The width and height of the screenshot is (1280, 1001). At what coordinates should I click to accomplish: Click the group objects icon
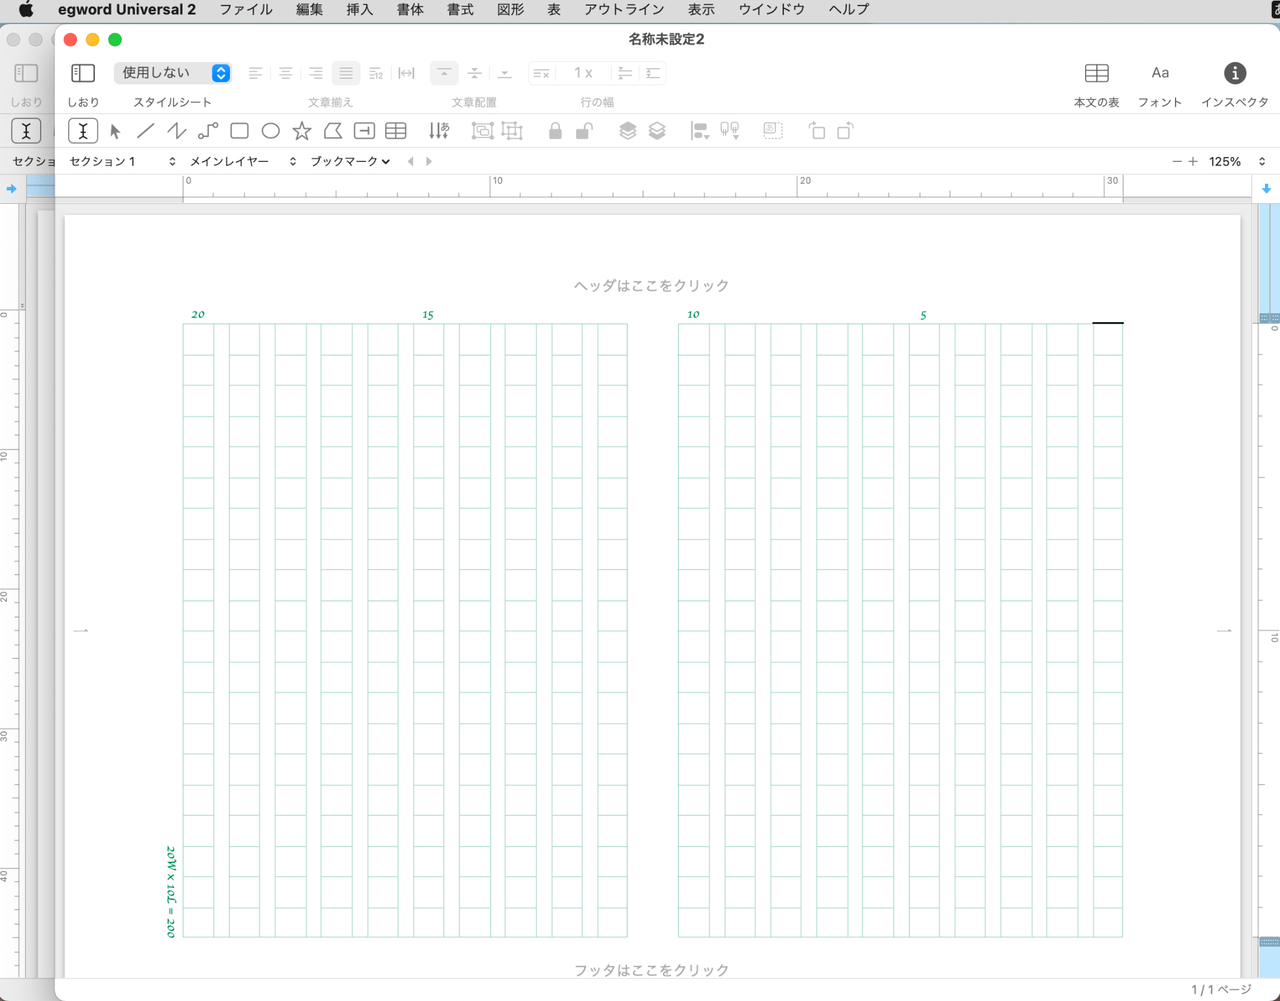click(482, 131)
